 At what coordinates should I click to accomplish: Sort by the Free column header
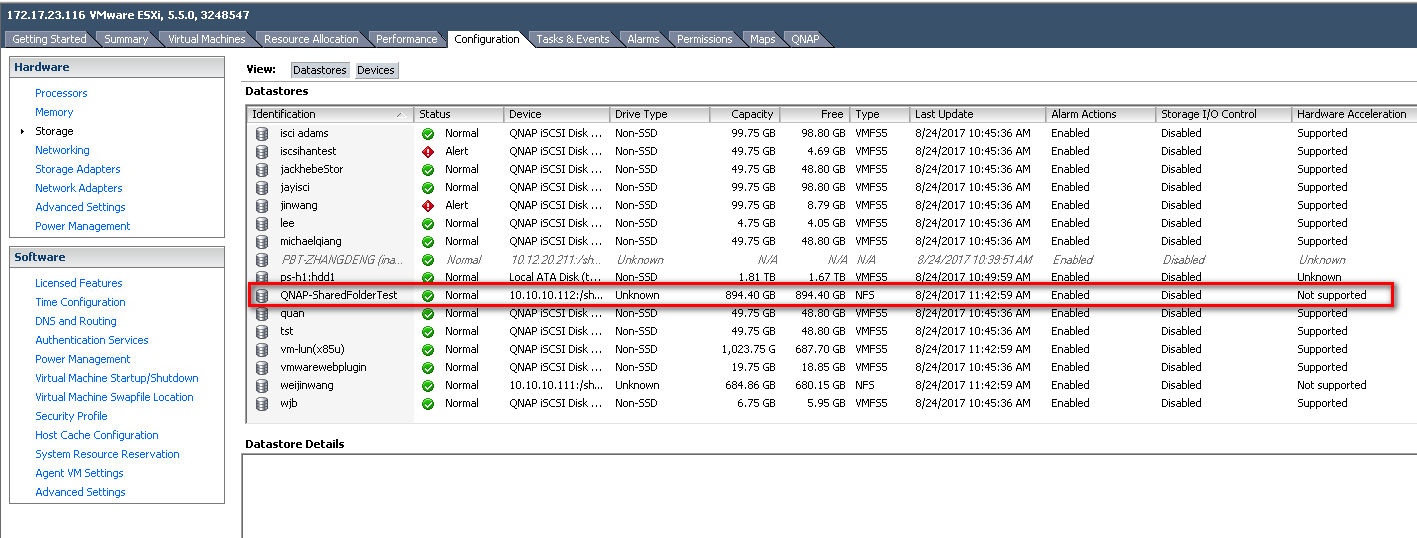pyautogui.click(x=814, y=114)
